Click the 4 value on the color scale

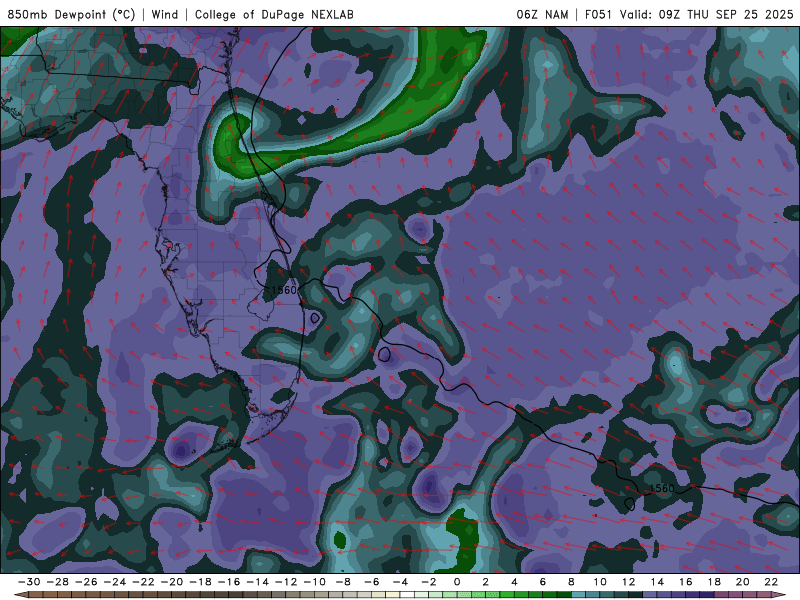[514, 582]
